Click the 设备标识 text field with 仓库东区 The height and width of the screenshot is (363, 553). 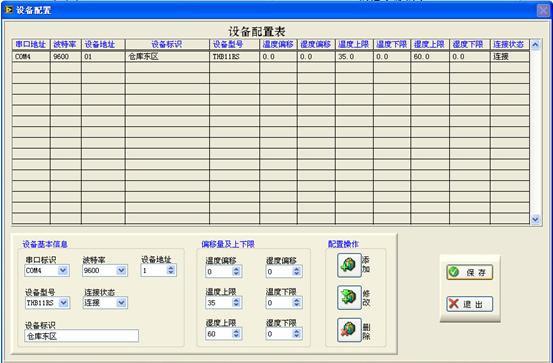pyautogui.click(x=81, y=336)
